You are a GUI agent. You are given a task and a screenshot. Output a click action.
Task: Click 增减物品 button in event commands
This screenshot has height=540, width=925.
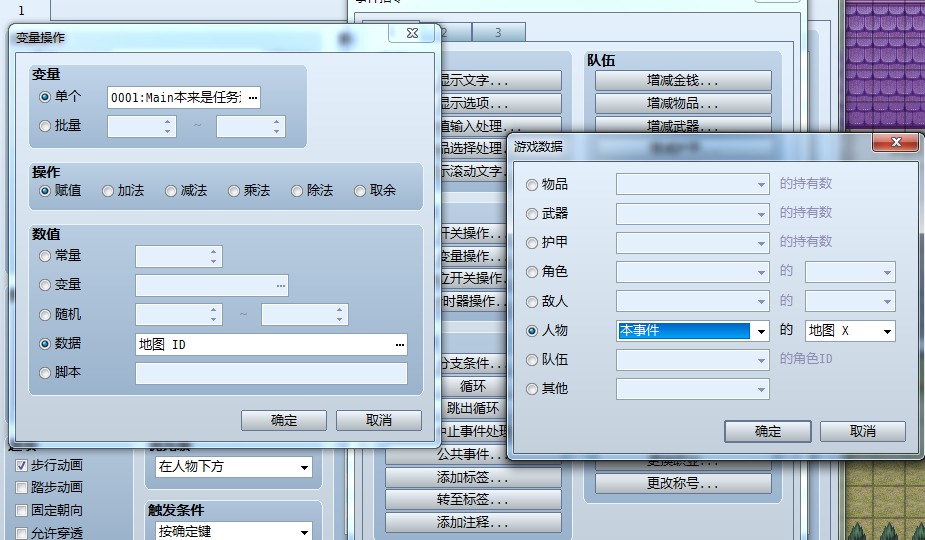click(683, 103)
